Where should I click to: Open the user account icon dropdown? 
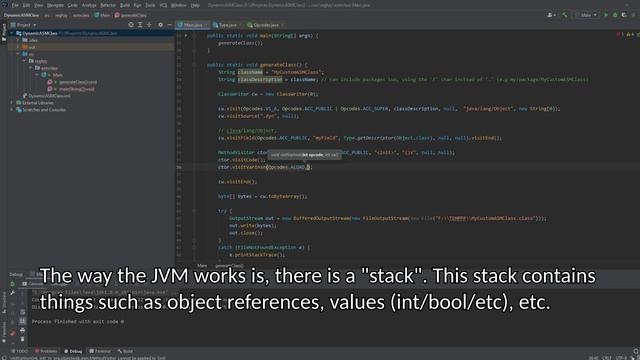551,15
